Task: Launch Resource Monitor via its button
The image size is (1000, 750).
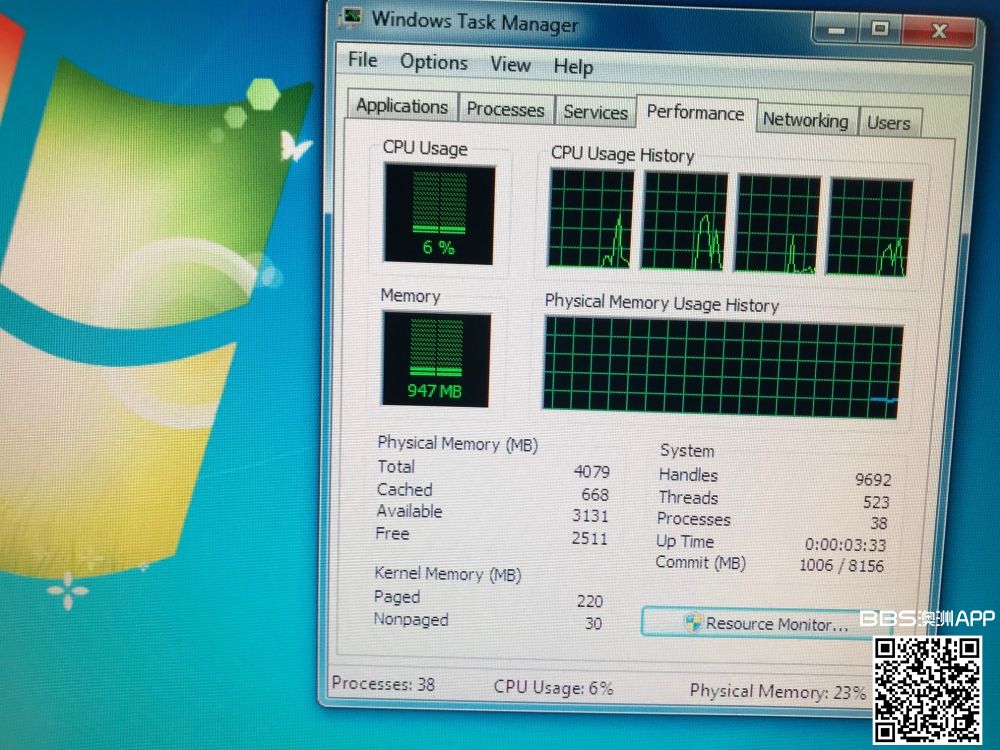Action: pyautogui.click(x=765, y=623)
